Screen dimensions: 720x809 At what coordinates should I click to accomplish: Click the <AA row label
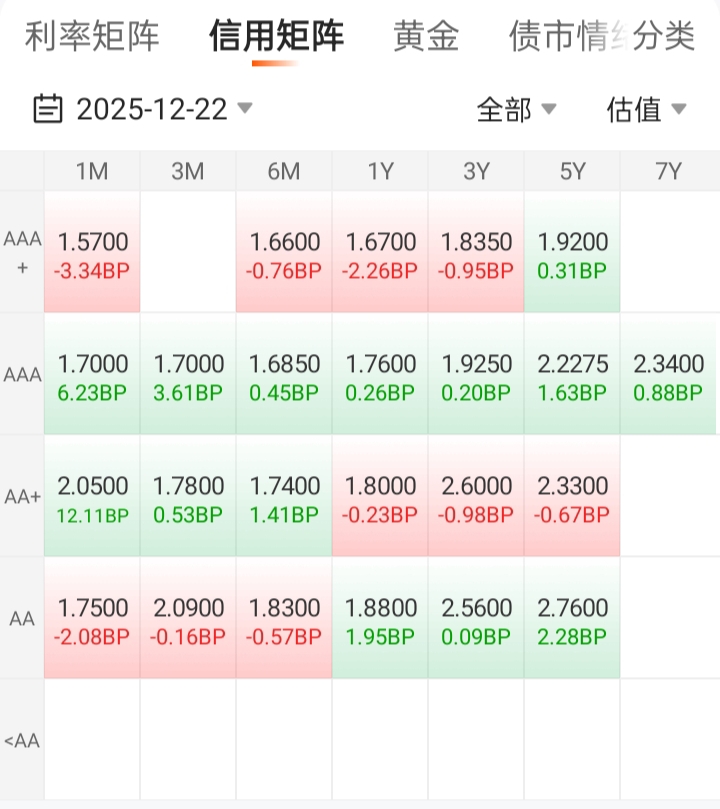[22, 741]
